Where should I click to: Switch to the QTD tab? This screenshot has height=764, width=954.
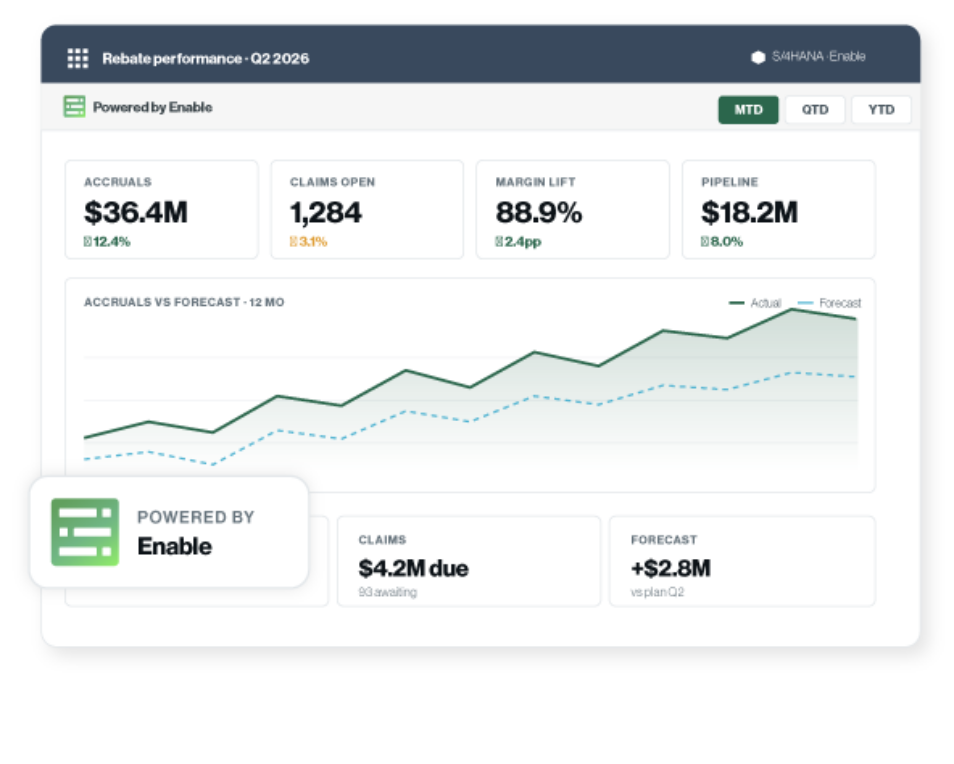coord(815,109)
